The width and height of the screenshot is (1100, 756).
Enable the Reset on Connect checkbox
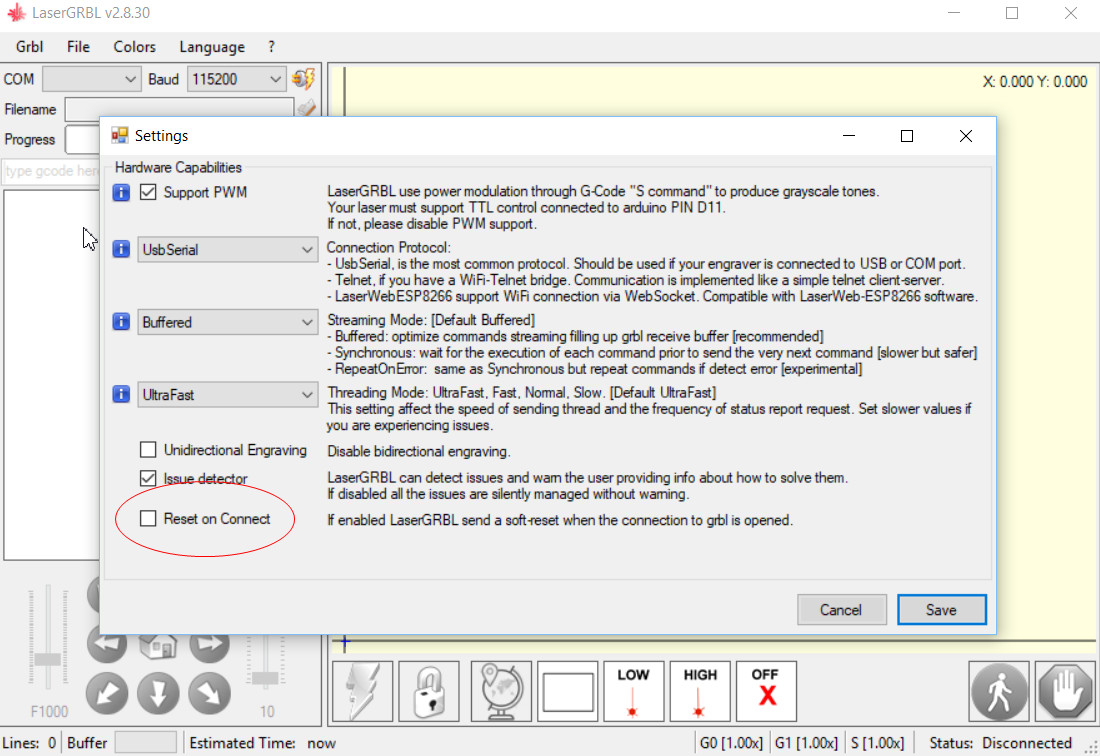pos(148,519)
